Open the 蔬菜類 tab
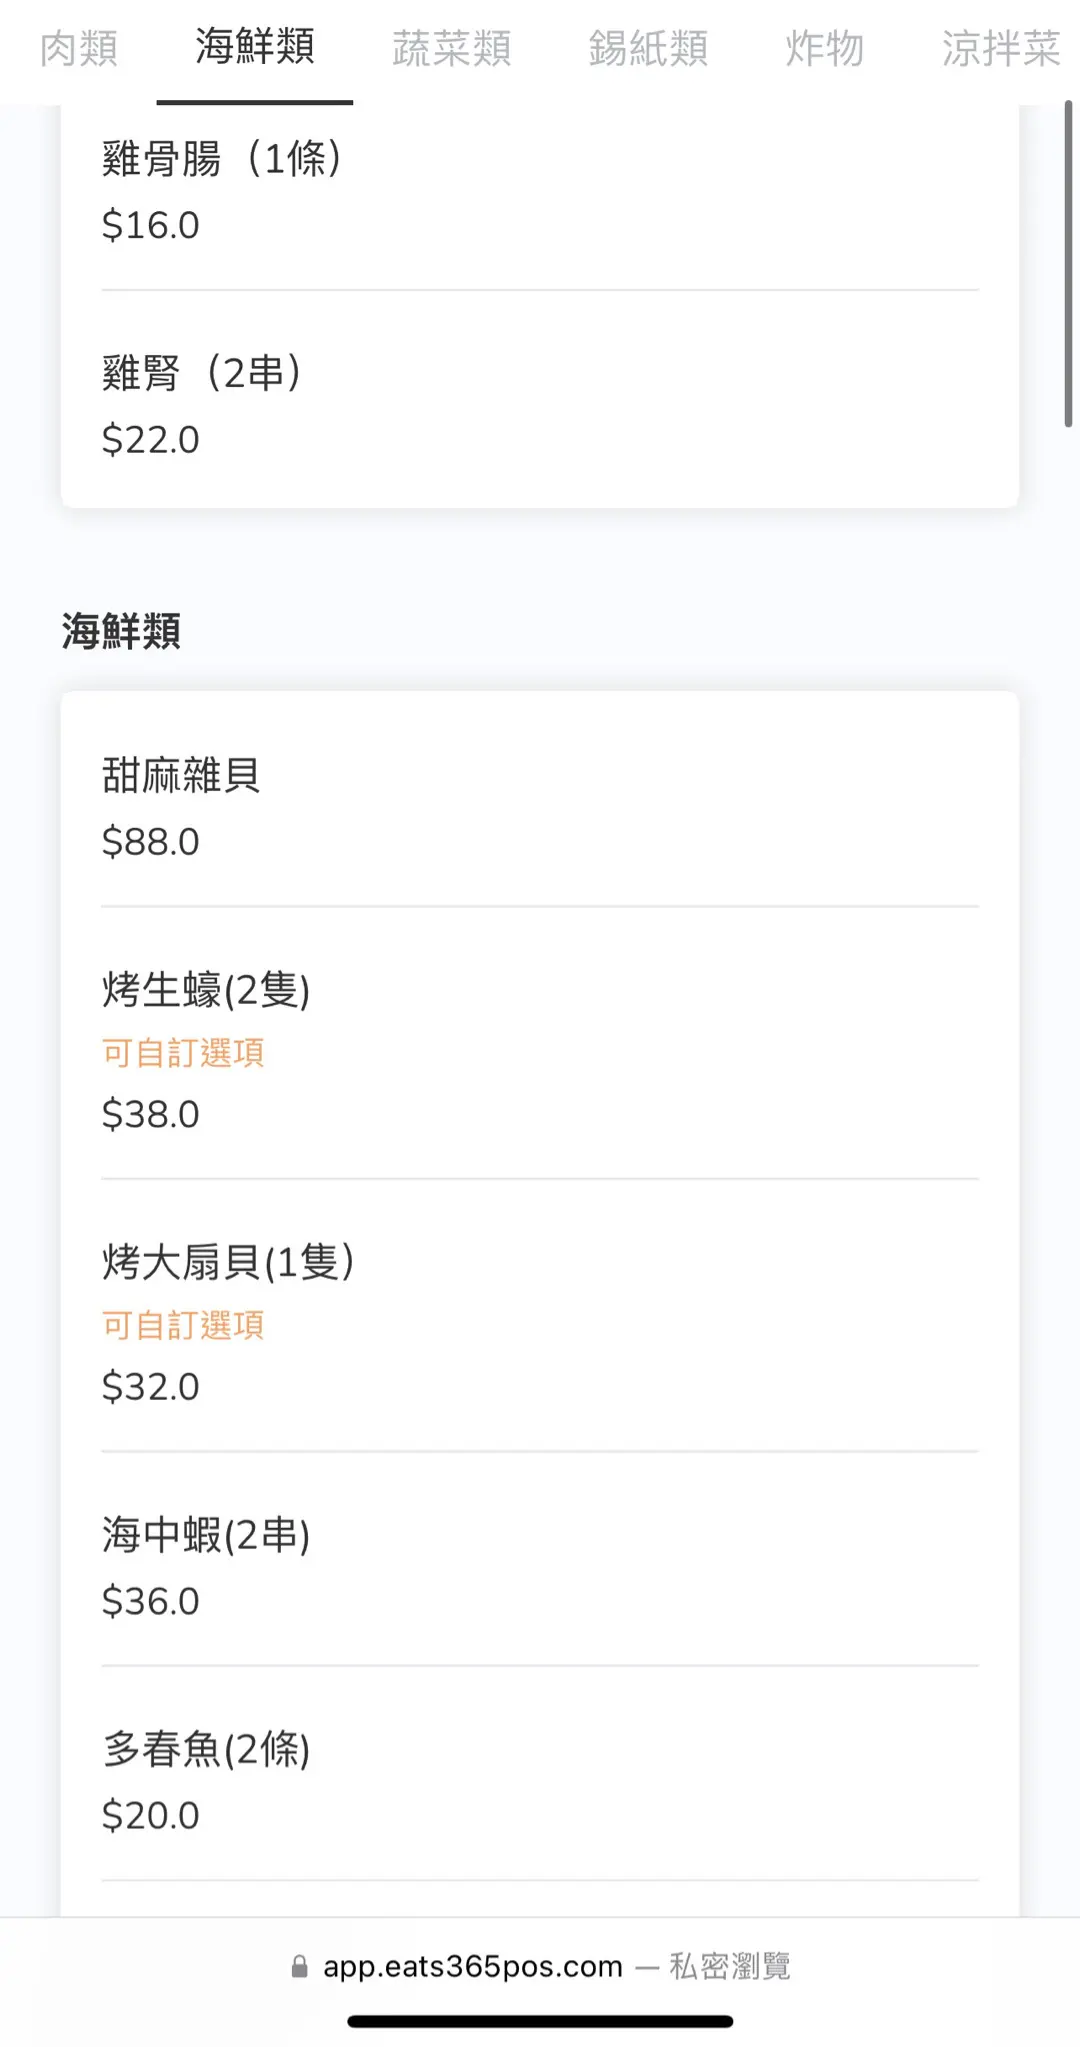 451,48
